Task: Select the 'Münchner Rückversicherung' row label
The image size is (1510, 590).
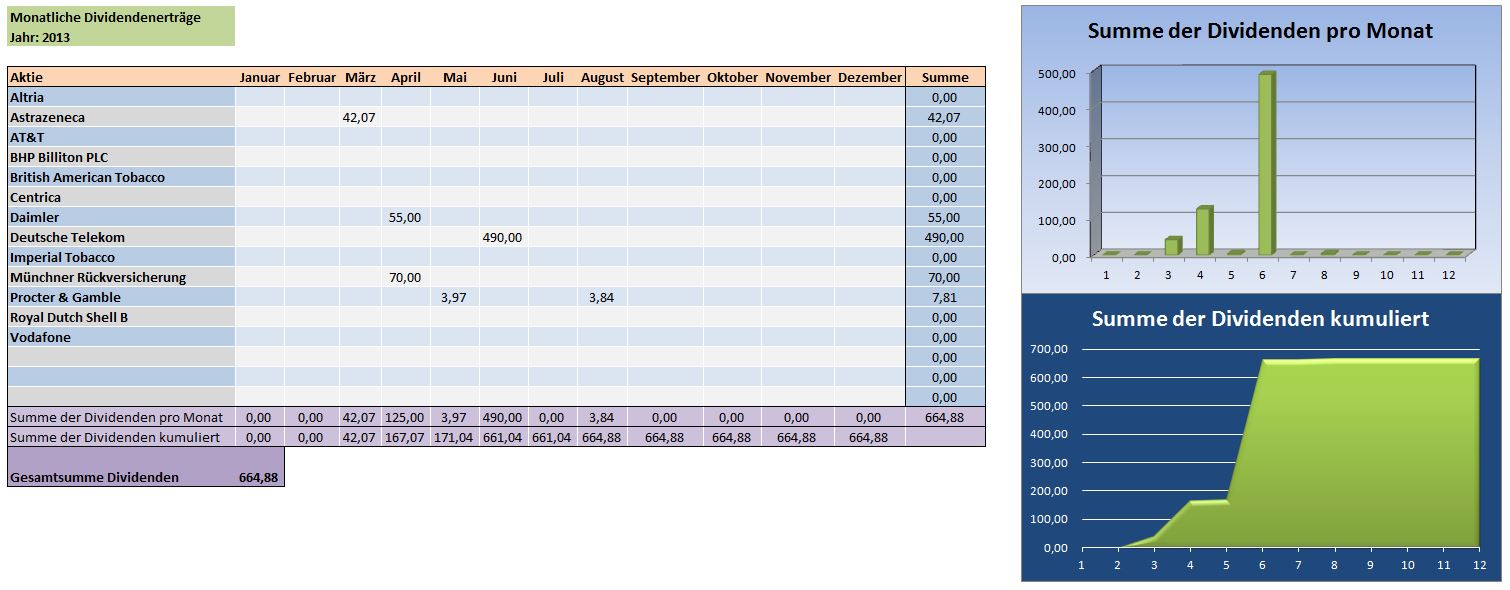Action: tap(121, 277)
